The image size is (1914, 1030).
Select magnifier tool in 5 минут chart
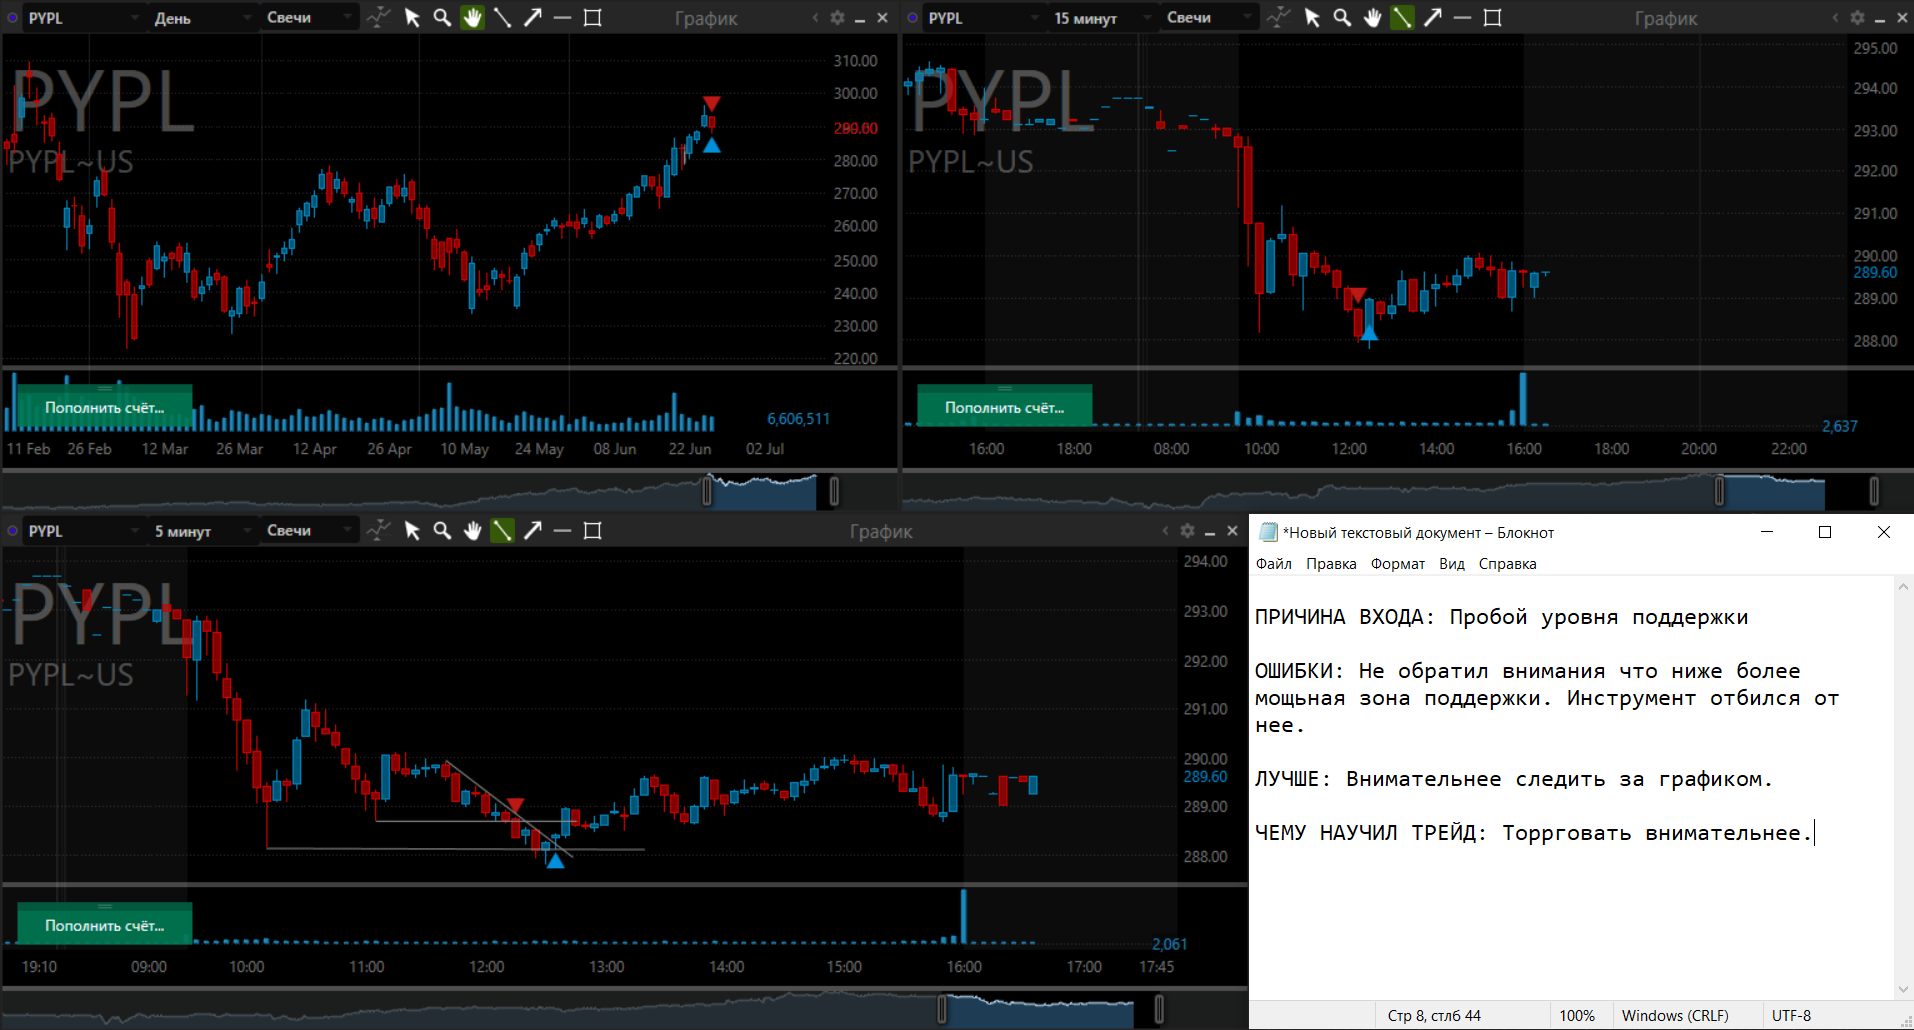(442, 530)
